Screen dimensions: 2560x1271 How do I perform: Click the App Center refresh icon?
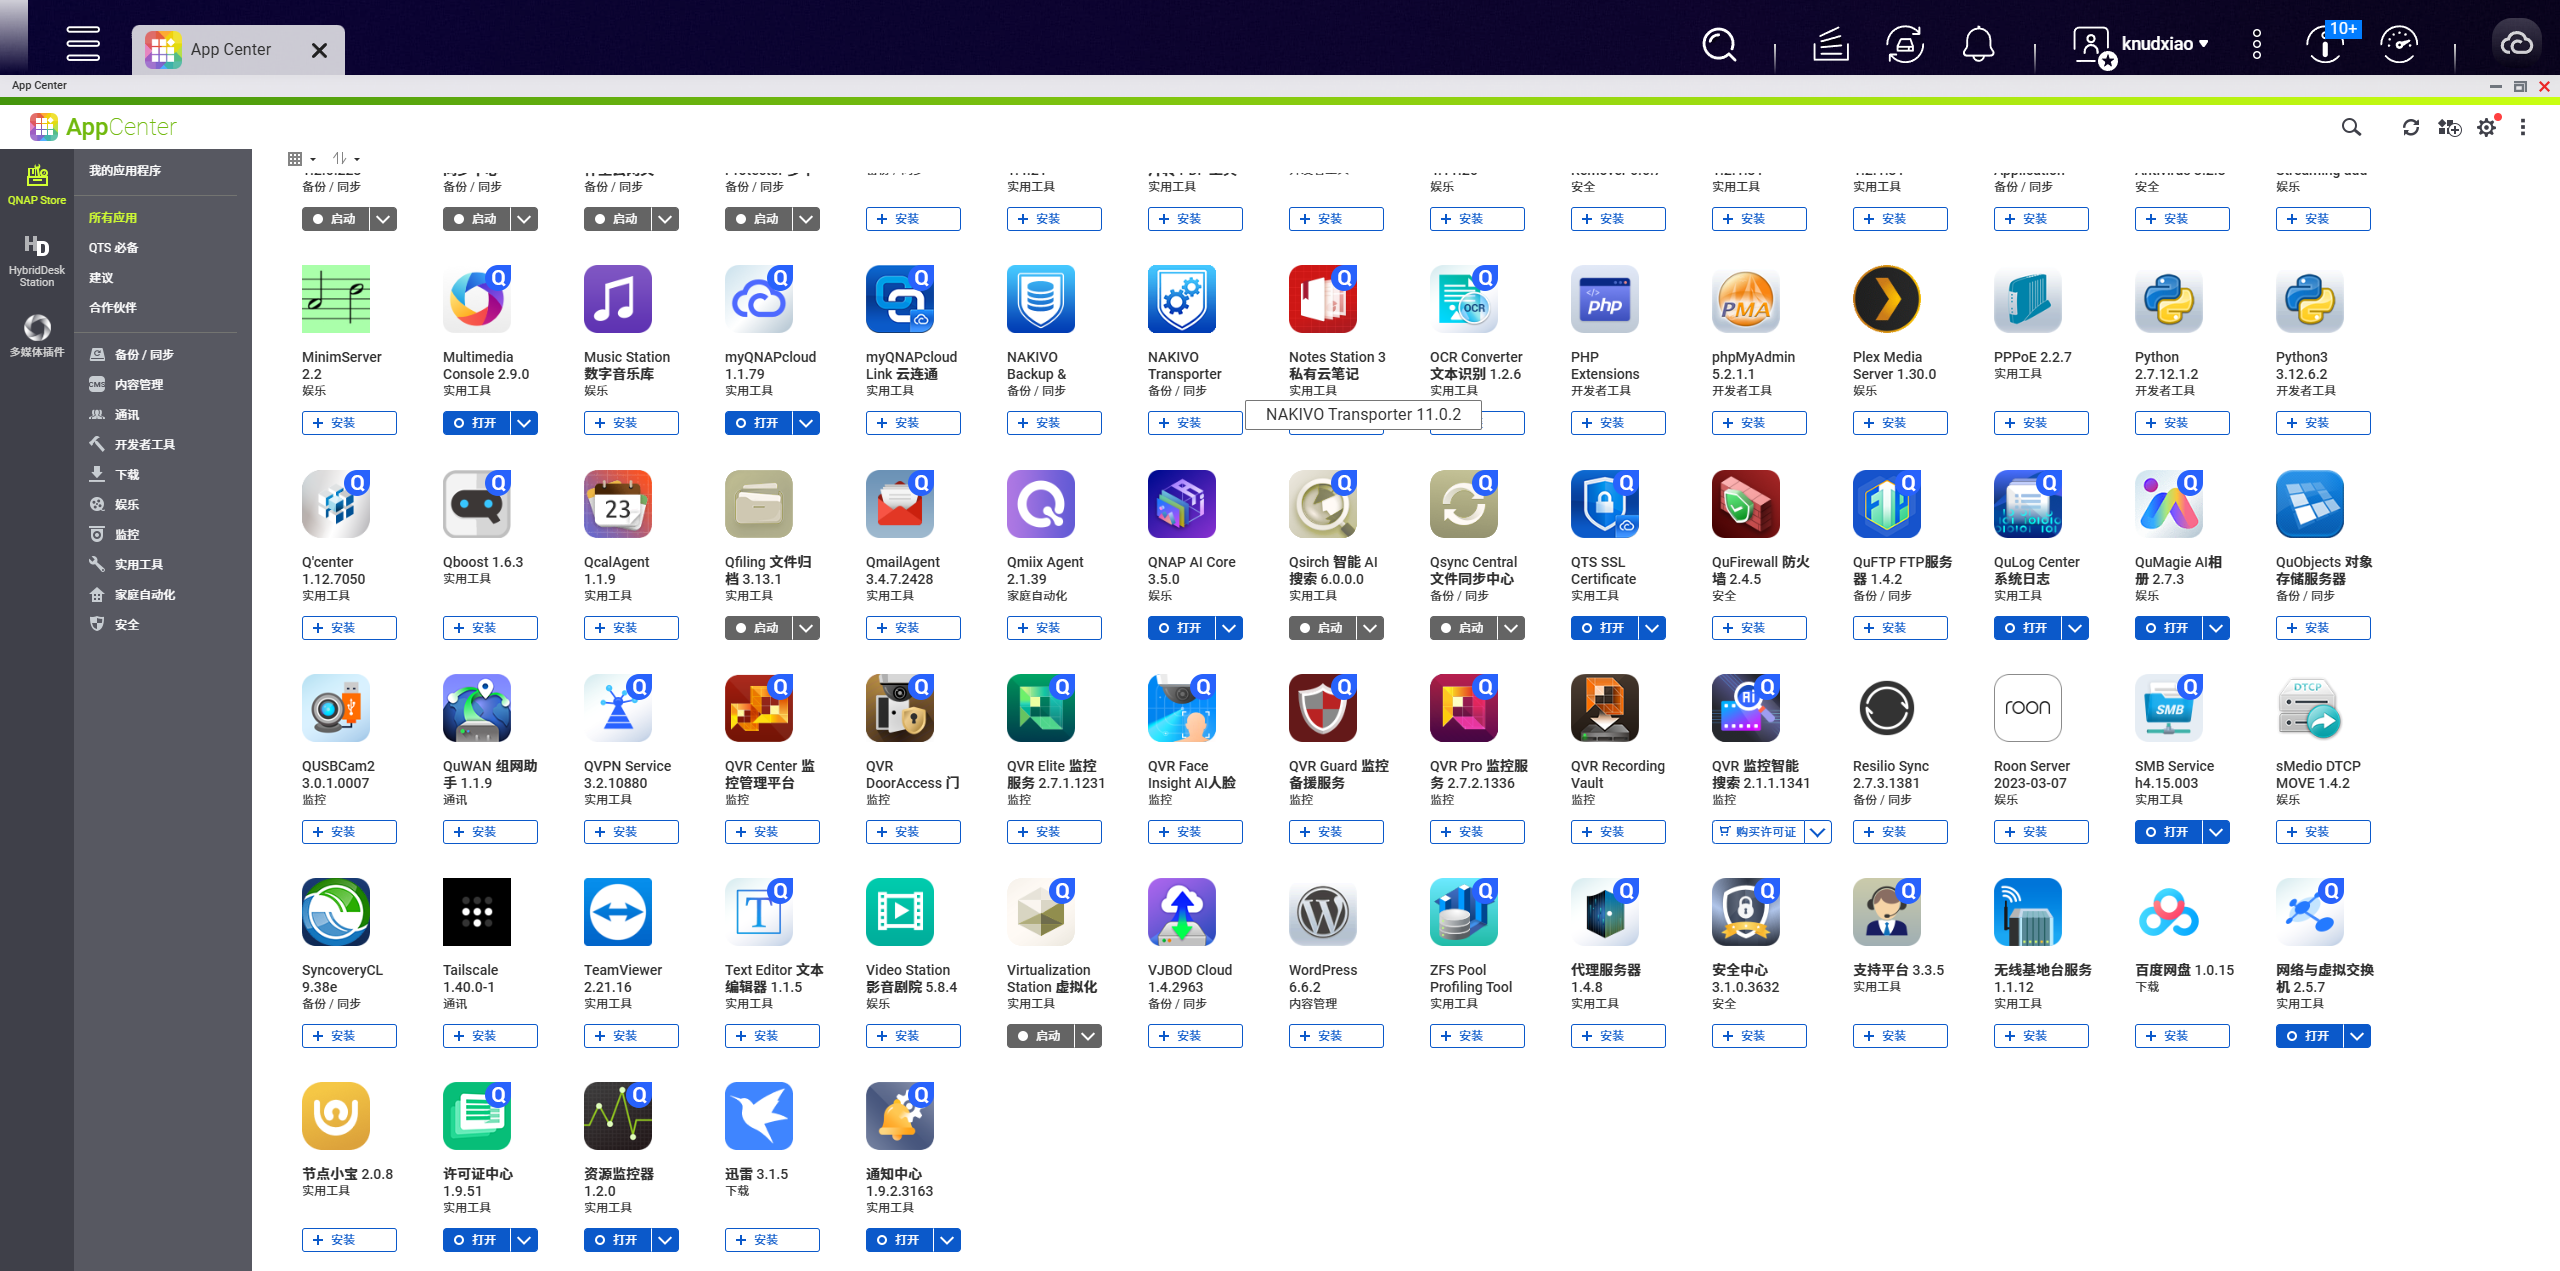[2410, 128]
